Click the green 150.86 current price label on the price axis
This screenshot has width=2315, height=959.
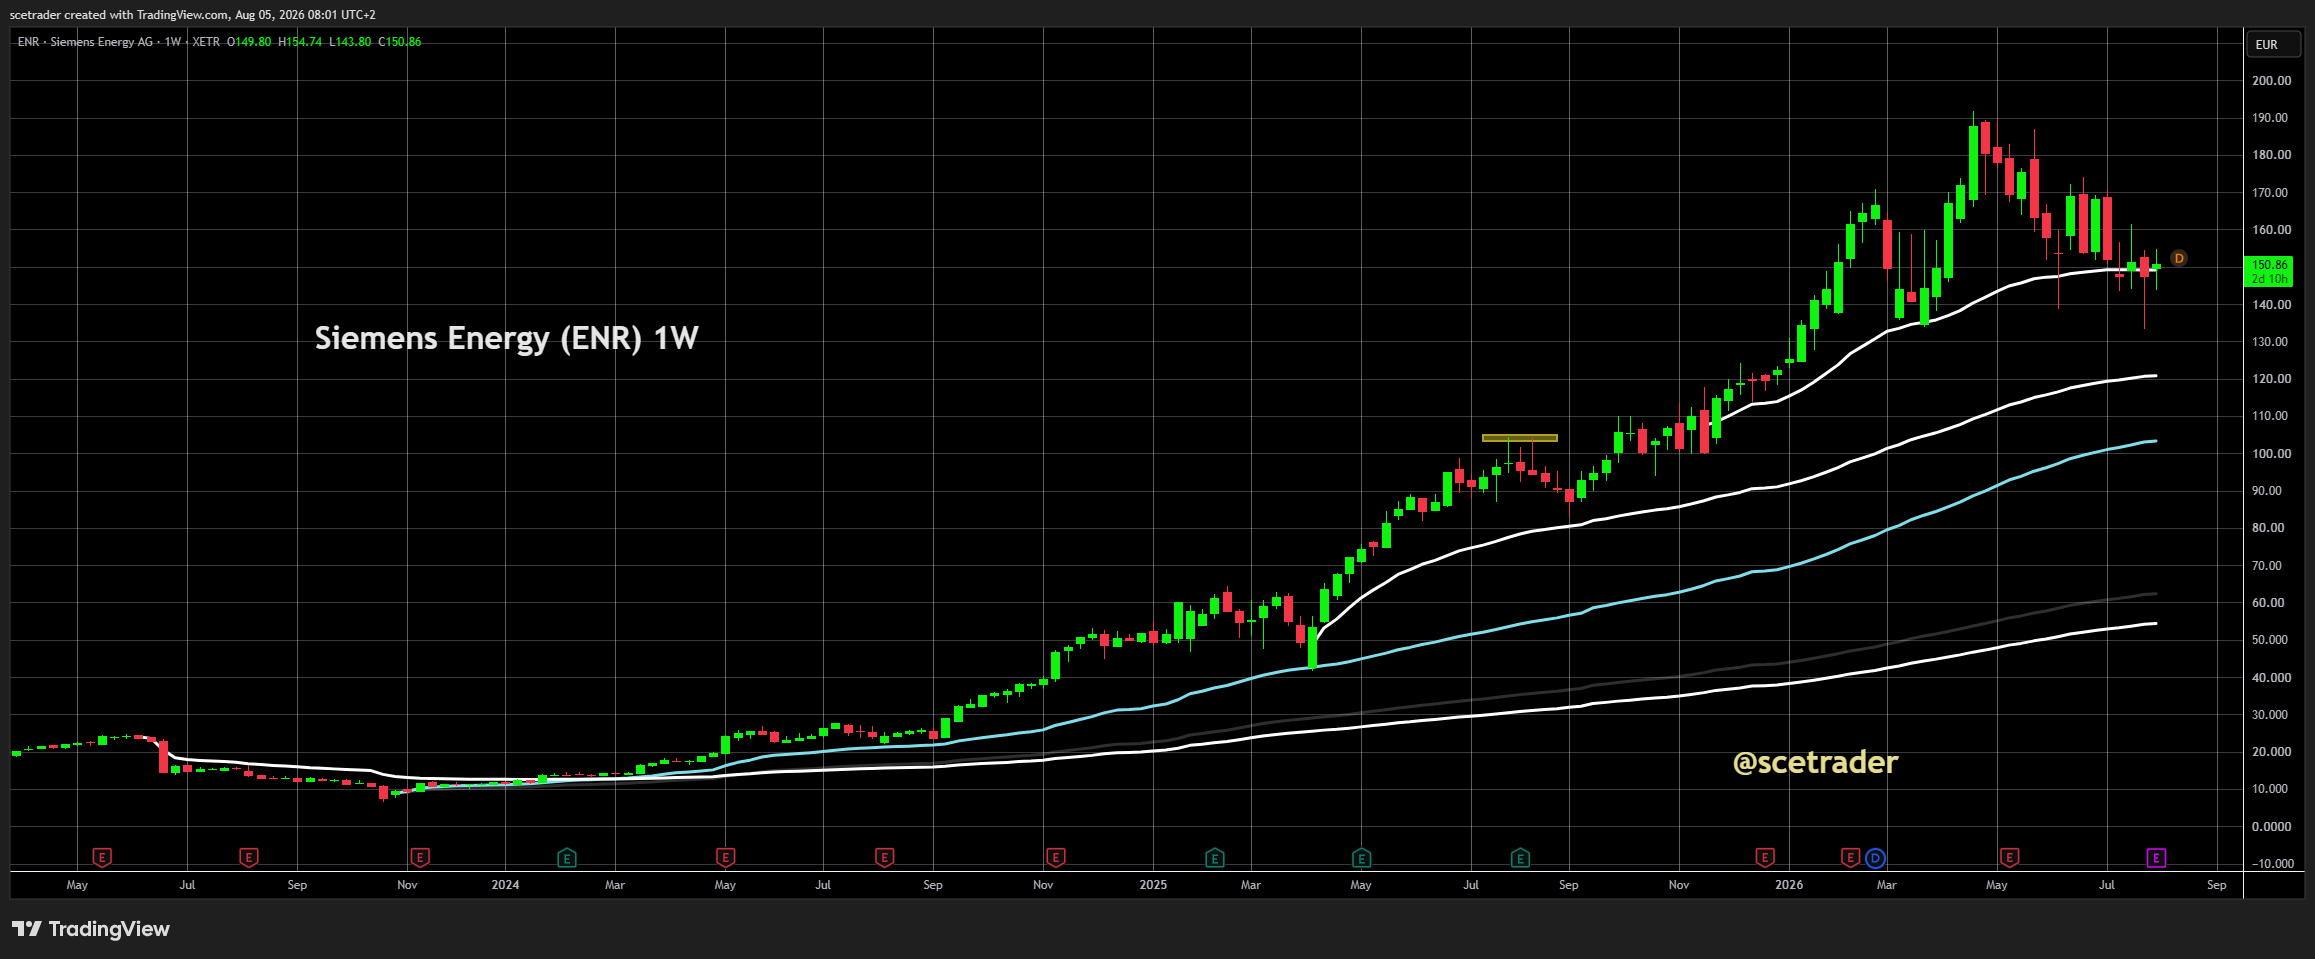click(x=2270, y=265)
